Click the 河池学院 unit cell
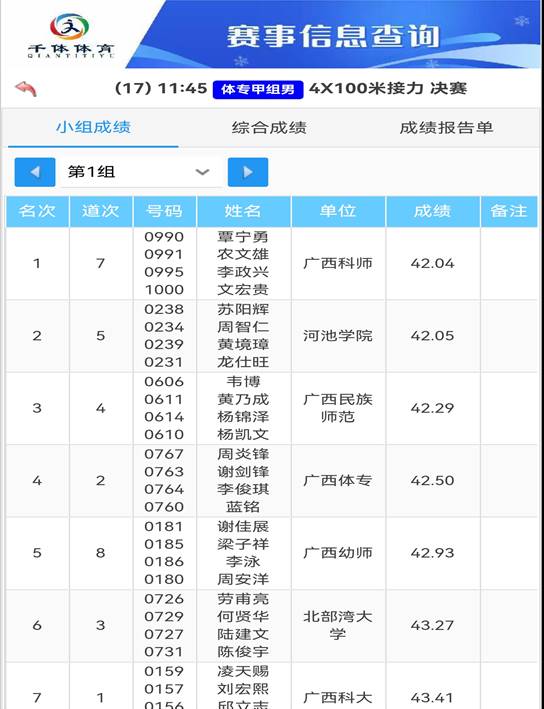This screenshot has width=544, height=709. point(338,336)
